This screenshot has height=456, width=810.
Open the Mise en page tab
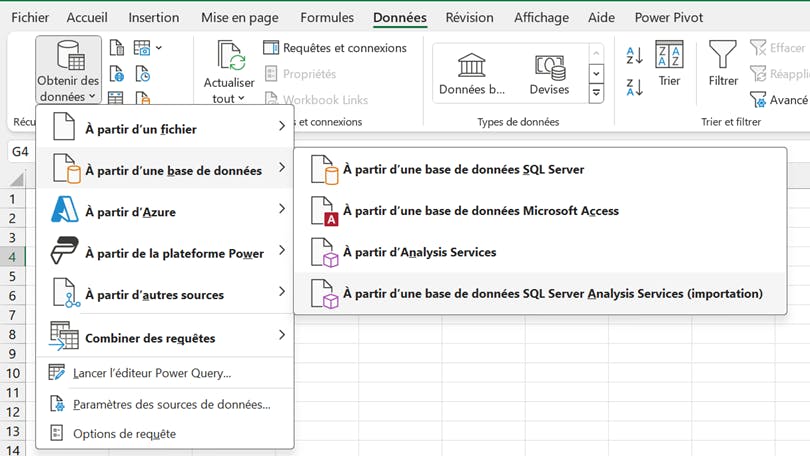click(240, 18)
